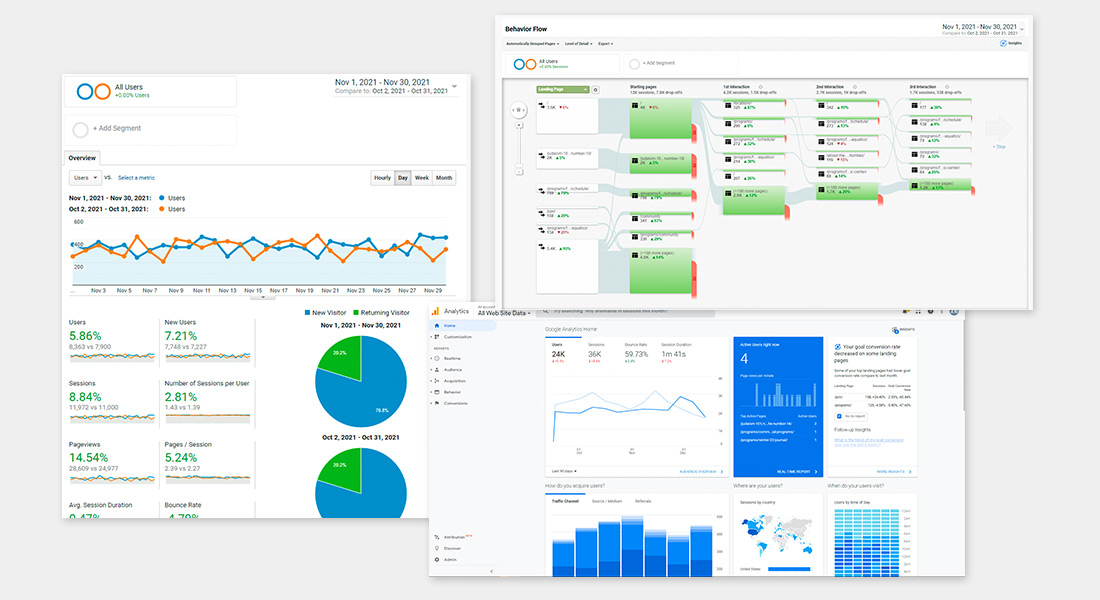The width and height of the screenshot is (1100, 600).
Task: Switch chart granularity to Hourly
Action: click(x=382, y=178)
